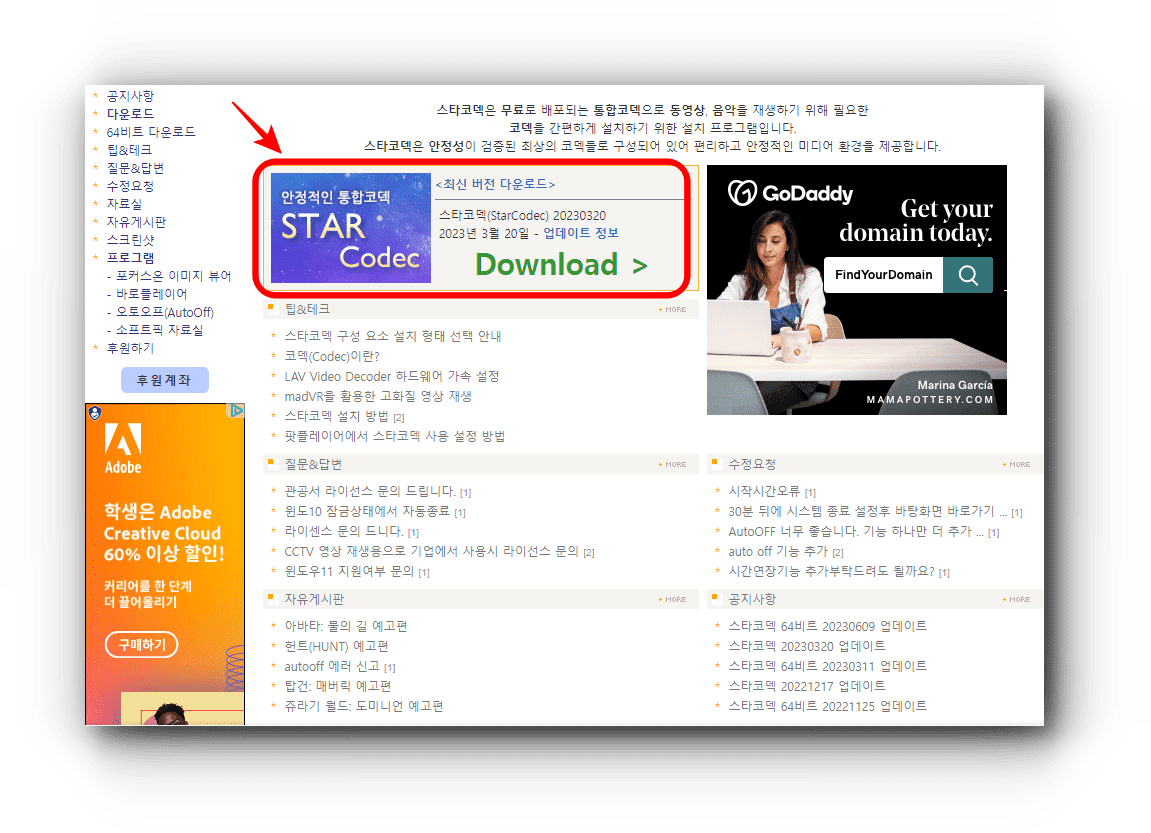Open 윈도10 잠금상태에서 자동종료 post
The width and height of the screenshot is (1151, 833).
point(367,512)
